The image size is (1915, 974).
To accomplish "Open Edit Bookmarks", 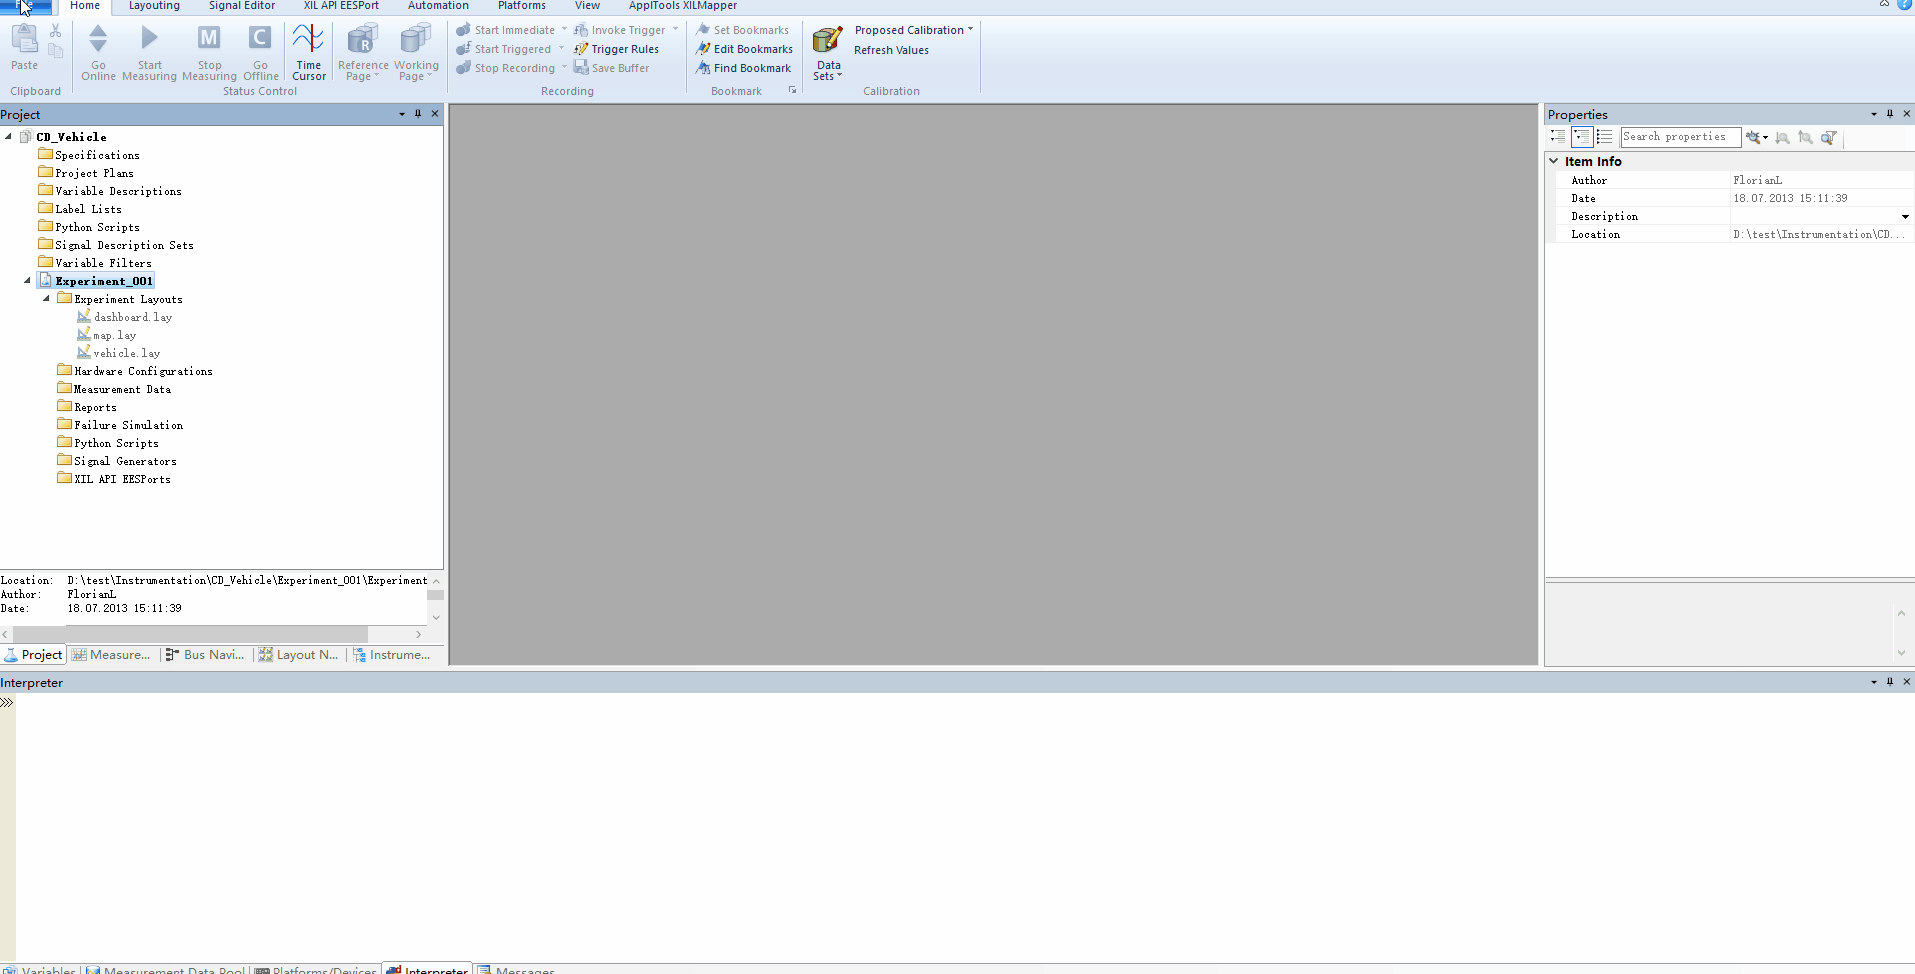I will click(744, 49).
